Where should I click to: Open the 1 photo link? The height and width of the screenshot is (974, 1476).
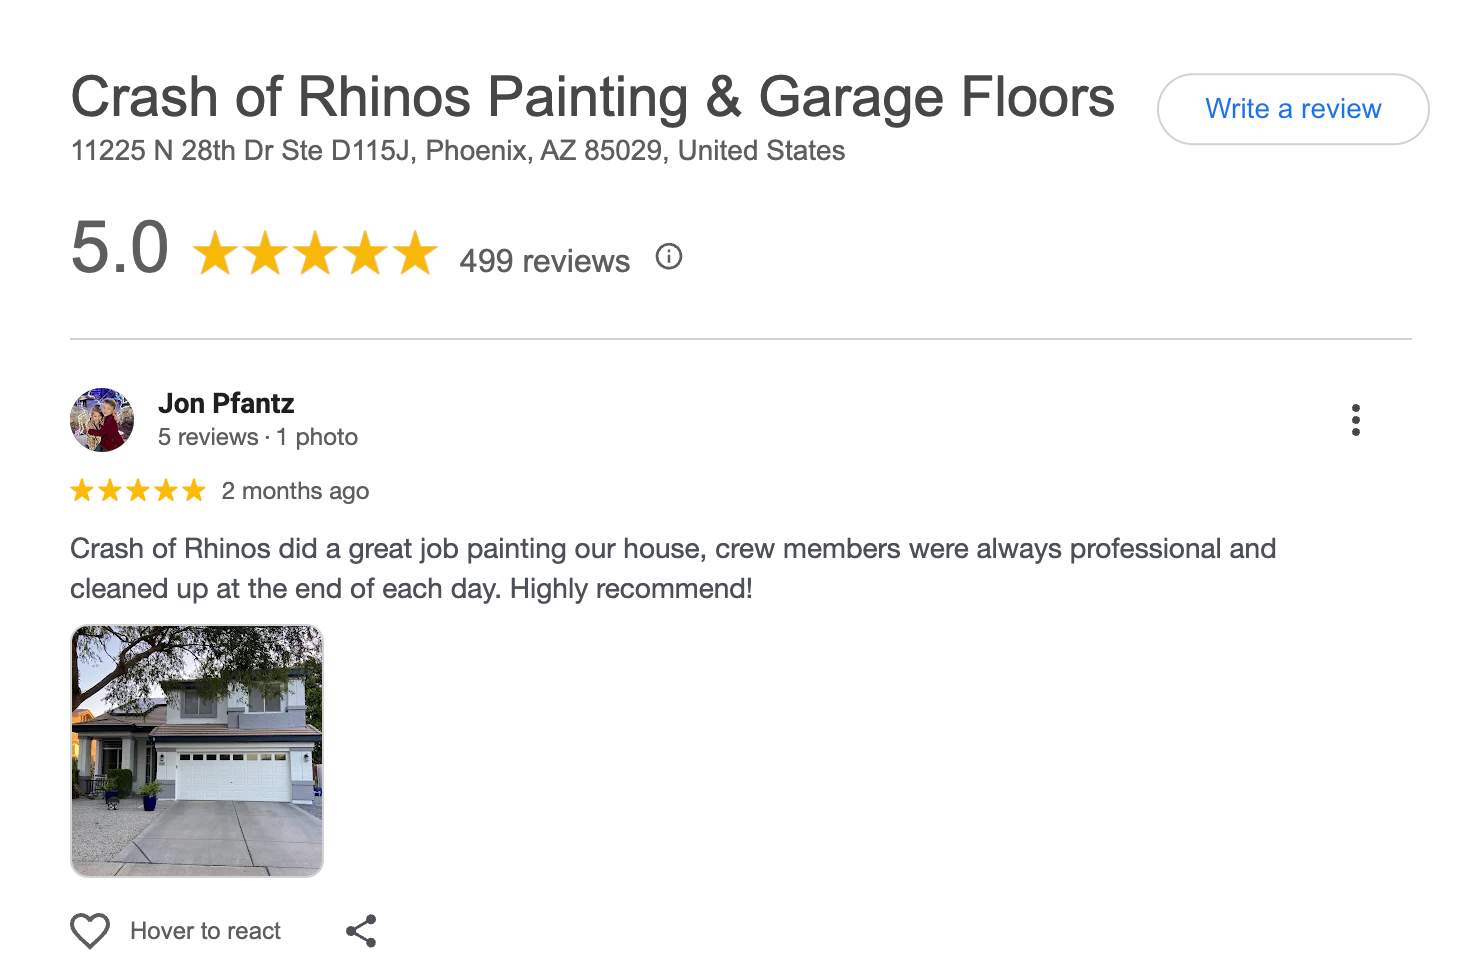coord(317,437)
